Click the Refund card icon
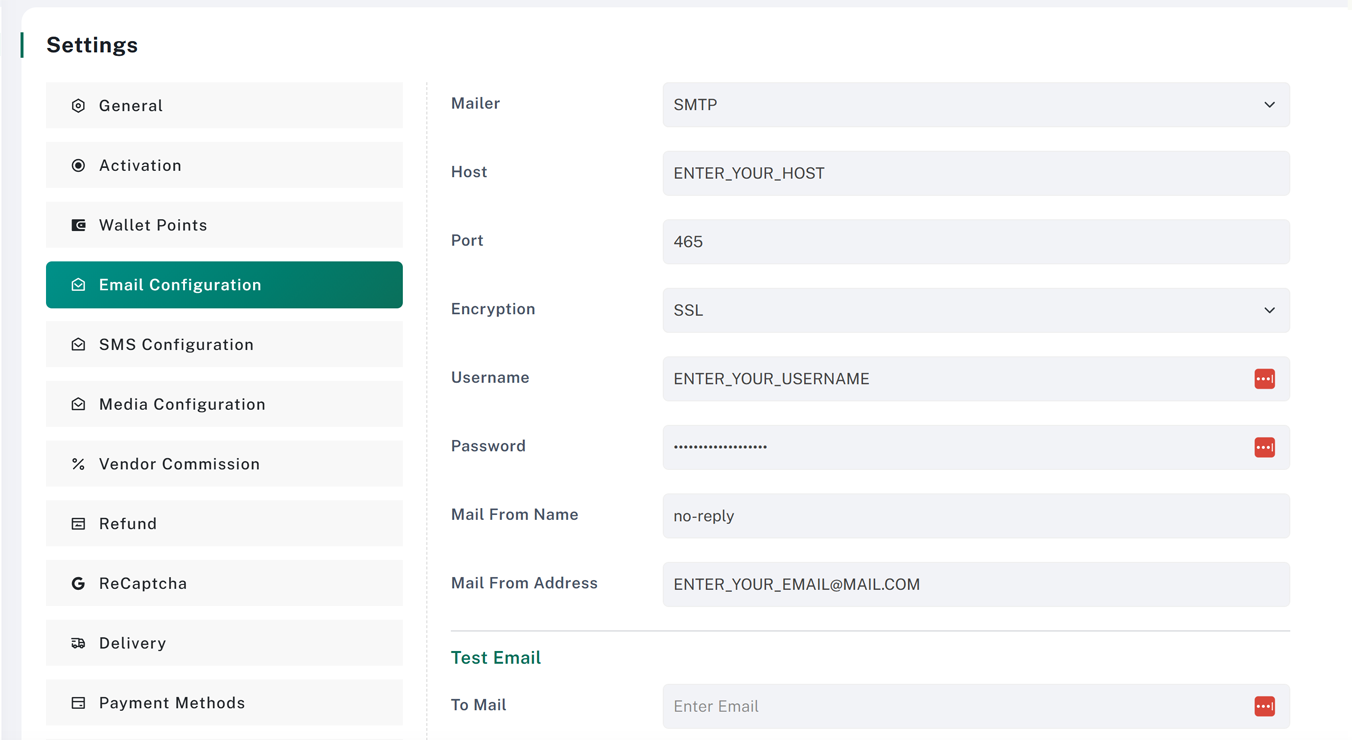This screenshot has width=1352, height=740. pyautogui.click(x=78, y=524)
